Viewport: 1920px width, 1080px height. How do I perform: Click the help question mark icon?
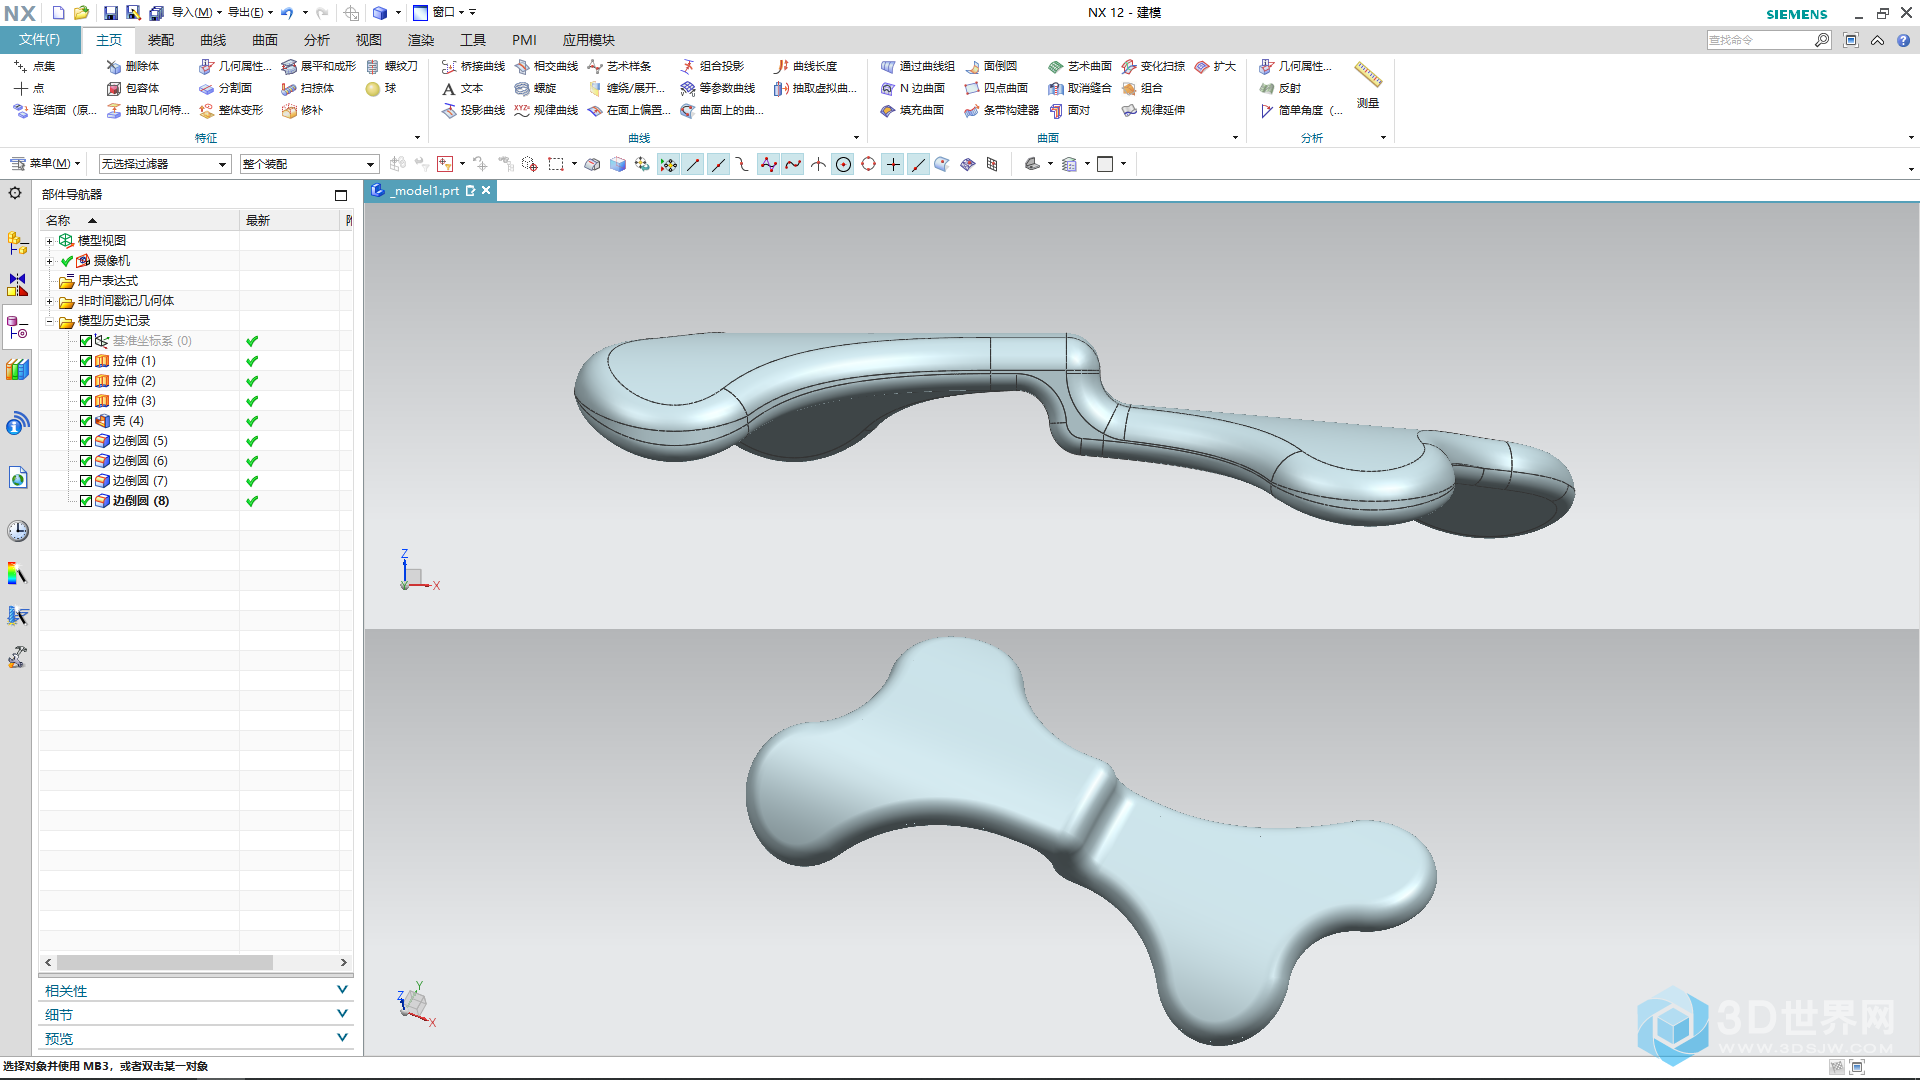point(1903,40)
